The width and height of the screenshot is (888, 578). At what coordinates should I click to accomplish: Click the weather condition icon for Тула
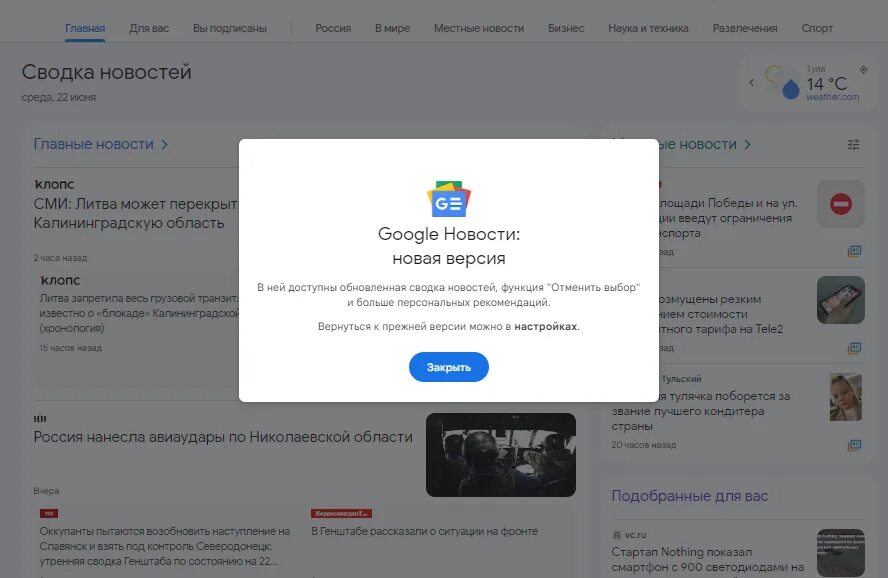(782, 83)
